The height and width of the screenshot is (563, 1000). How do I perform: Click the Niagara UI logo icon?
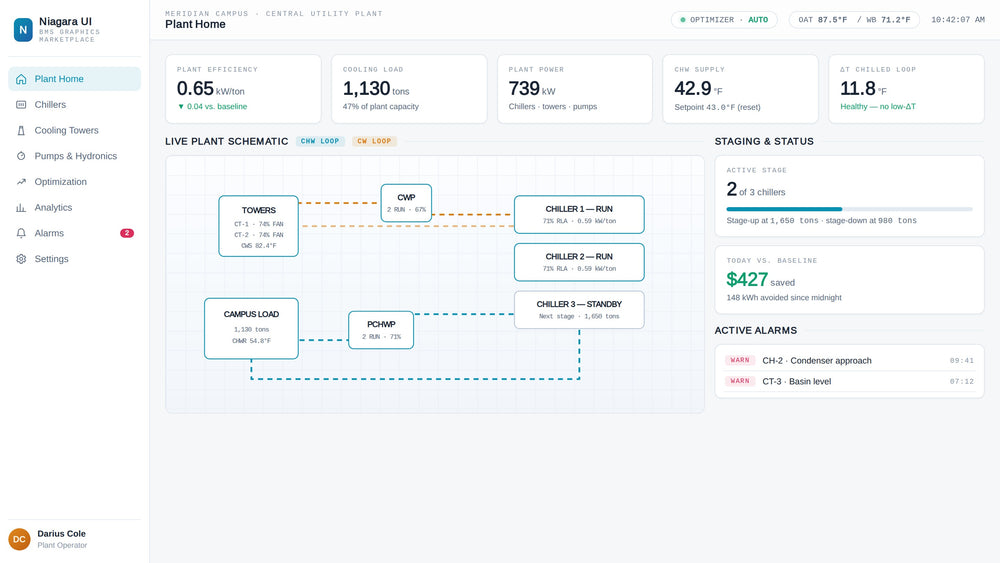click(23, 29)
